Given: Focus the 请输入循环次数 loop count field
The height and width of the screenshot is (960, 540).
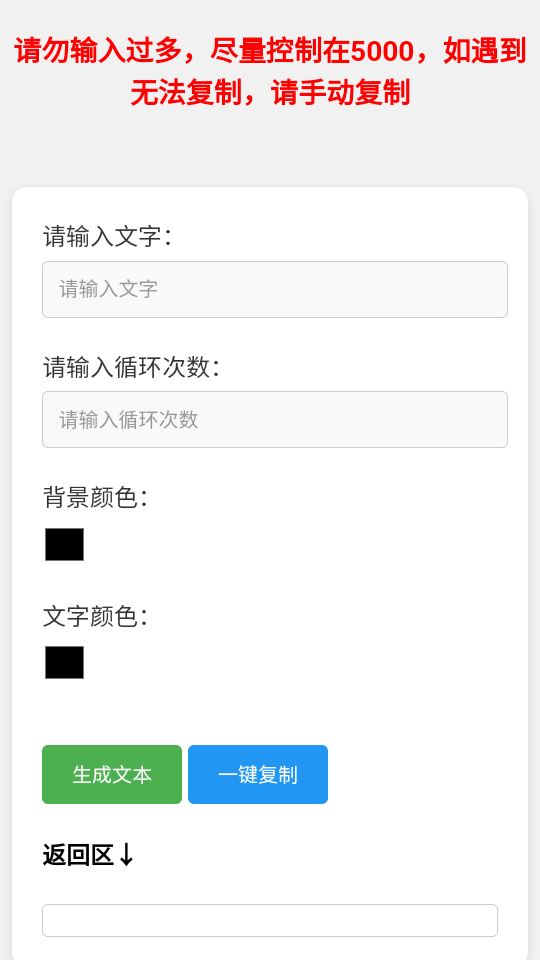Looking at the screenshot, I should (x=275, y=419).
